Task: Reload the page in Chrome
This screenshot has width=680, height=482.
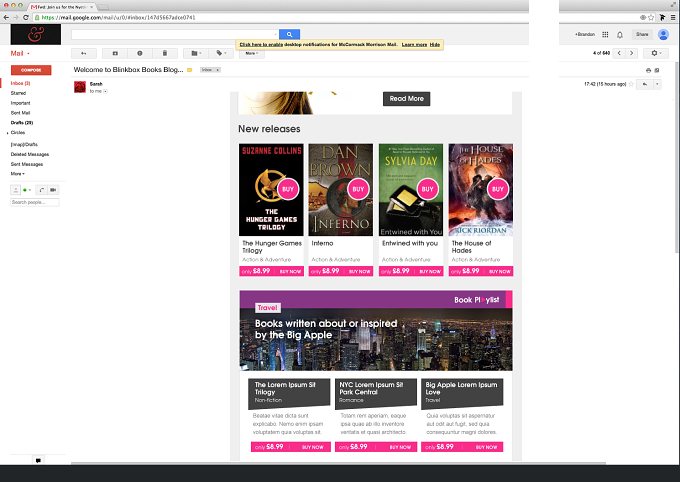Action: (26, 18)
